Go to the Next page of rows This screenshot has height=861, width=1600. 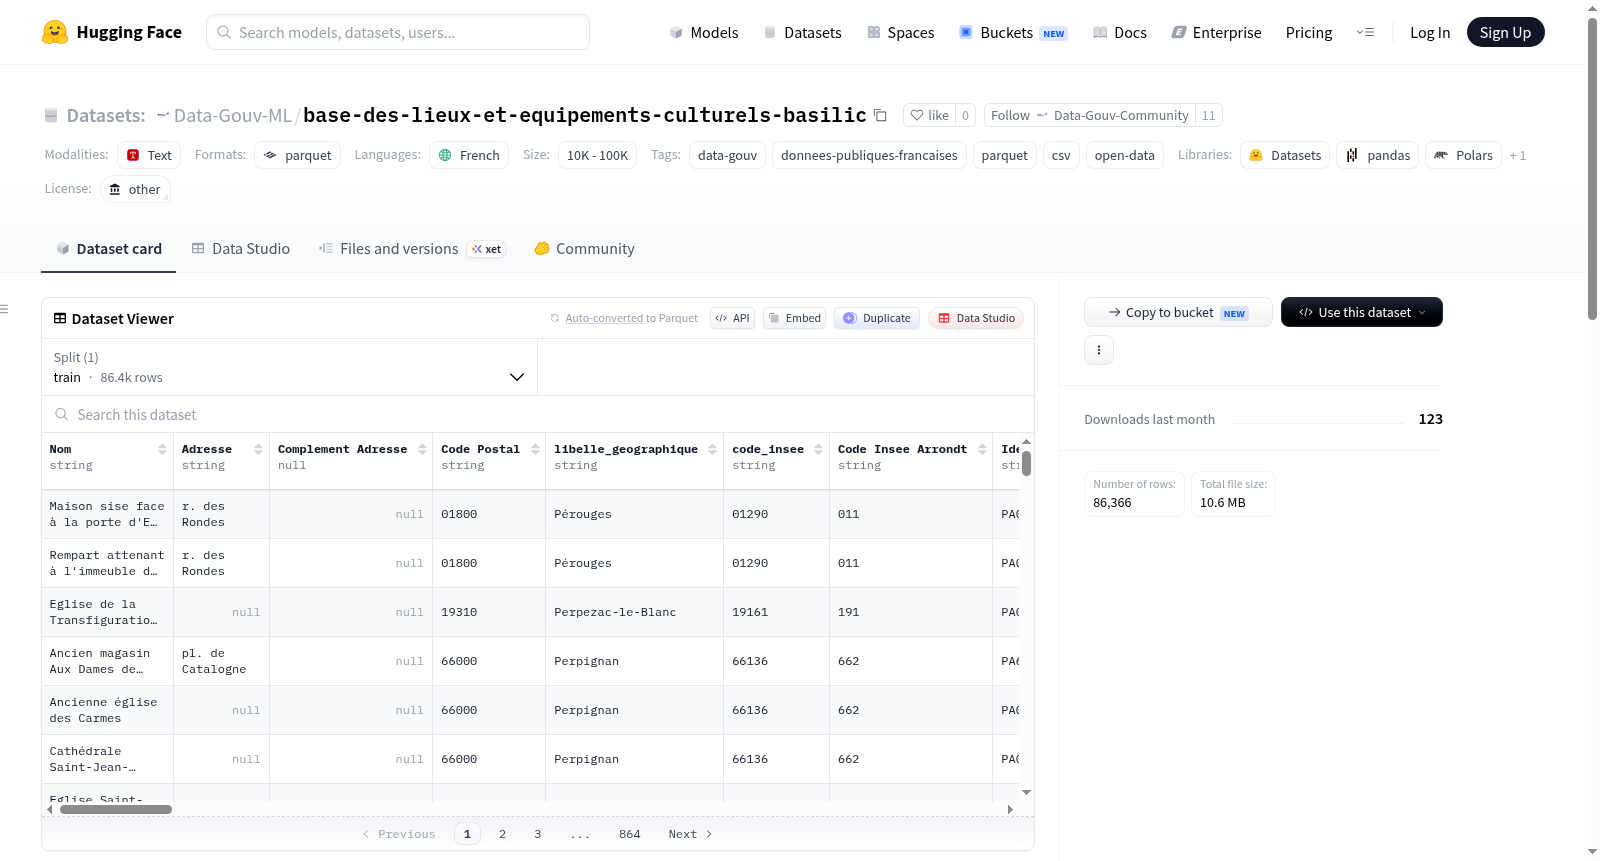[690, 834]
